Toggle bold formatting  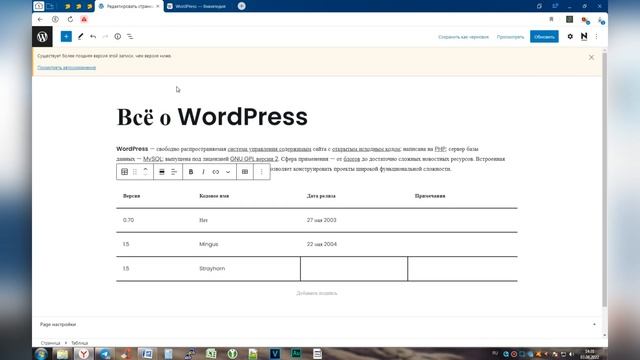[191, 172]
